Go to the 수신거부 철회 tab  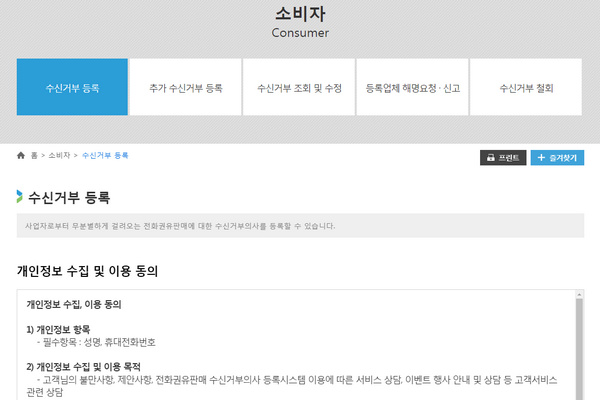point(526,87)
